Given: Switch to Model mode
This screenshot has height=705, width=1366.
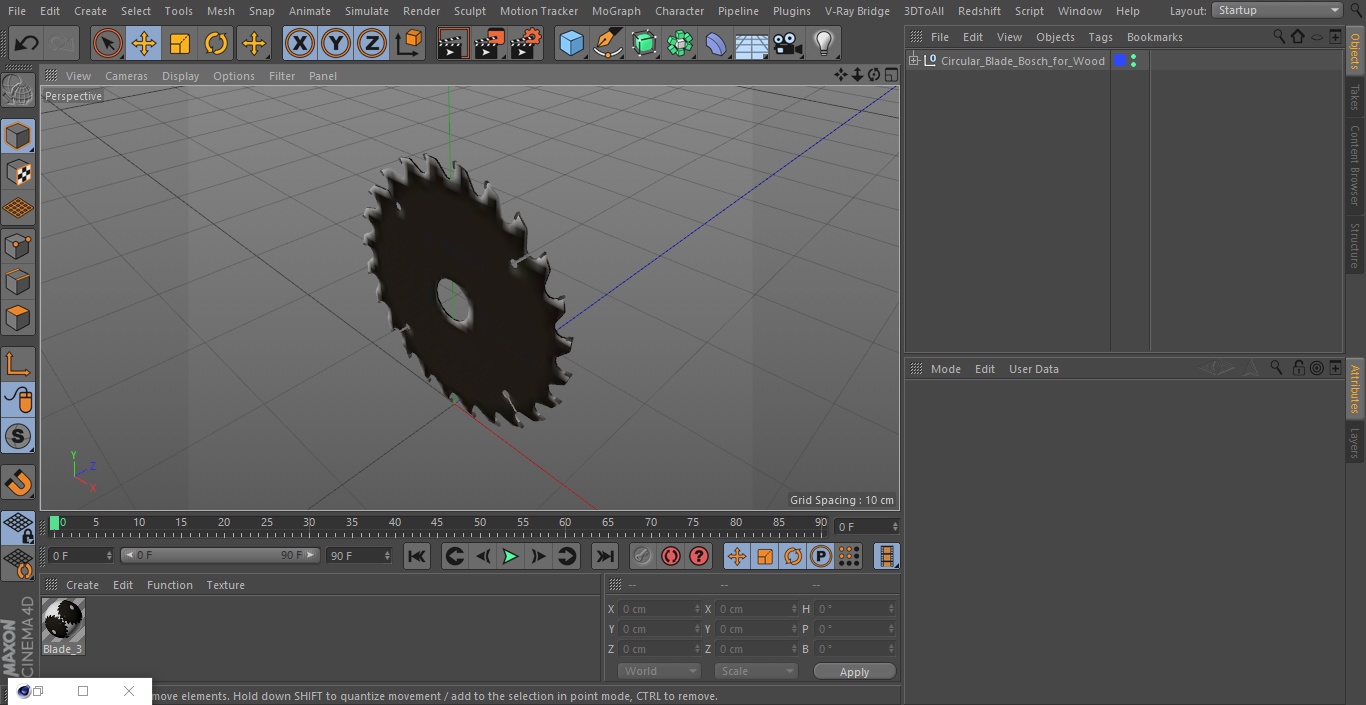Looking at the screenshot, I should 18,136.
